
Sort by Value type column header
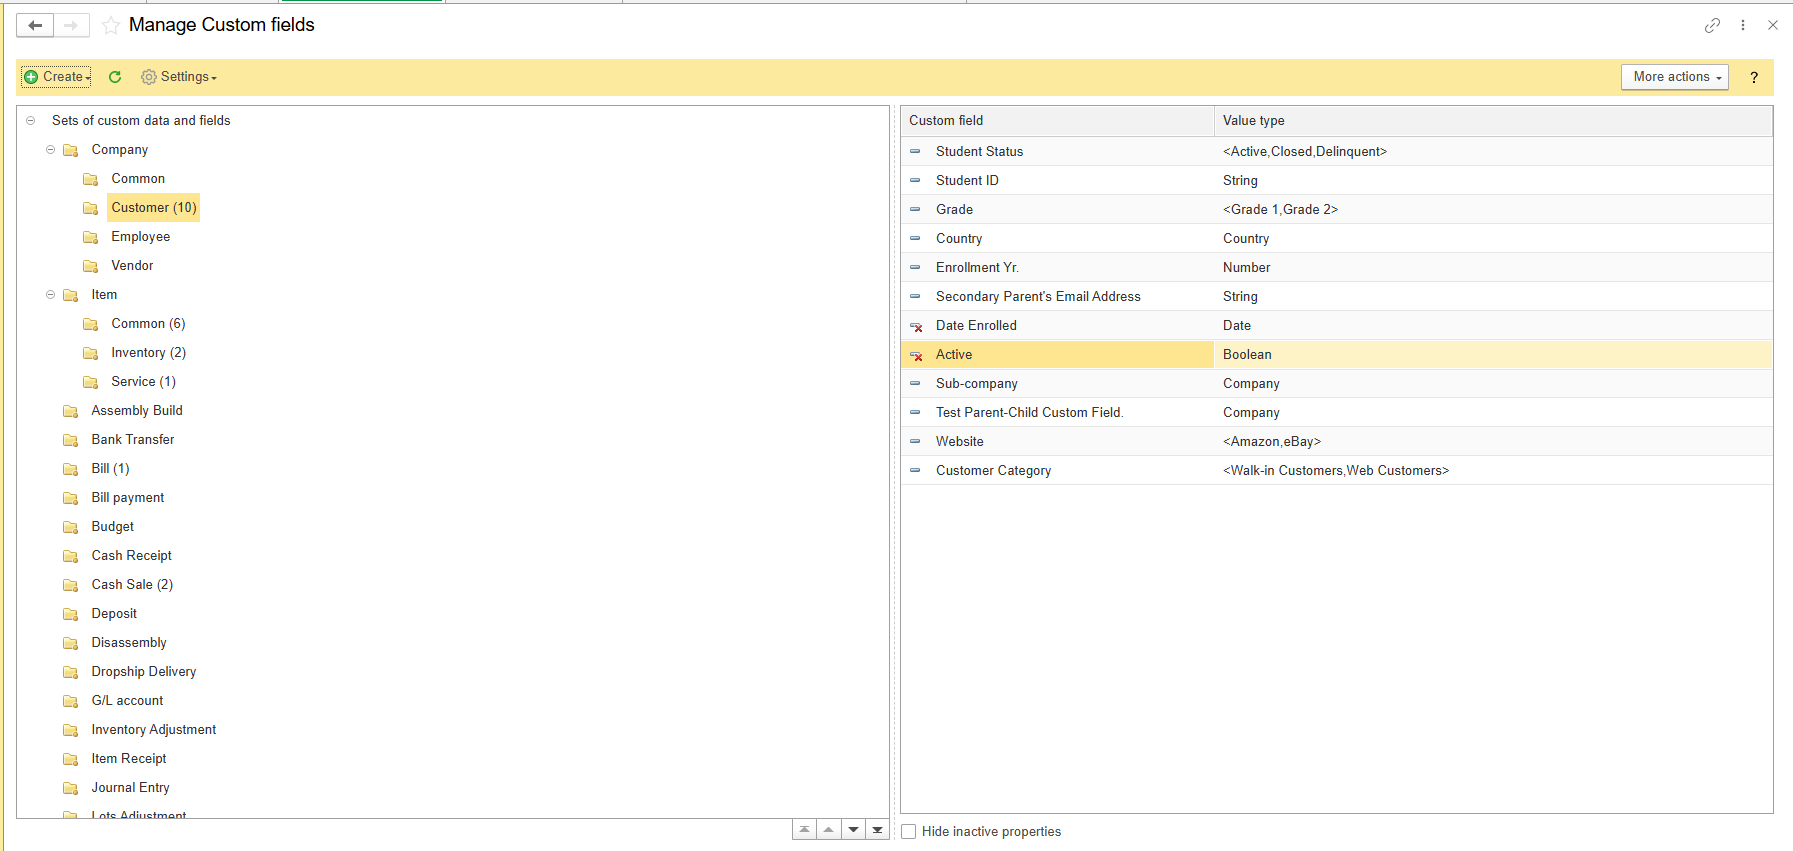pos(1253,121)
